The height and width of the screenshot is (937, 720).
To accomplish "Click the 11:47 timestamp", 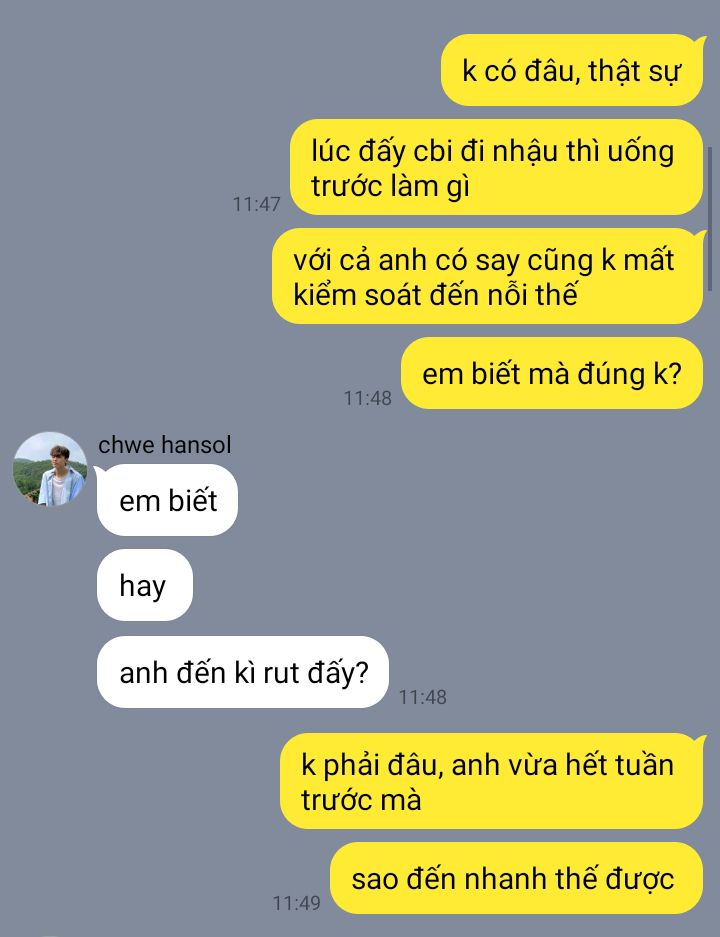I will pyautogui.click(x=256, y=204).
